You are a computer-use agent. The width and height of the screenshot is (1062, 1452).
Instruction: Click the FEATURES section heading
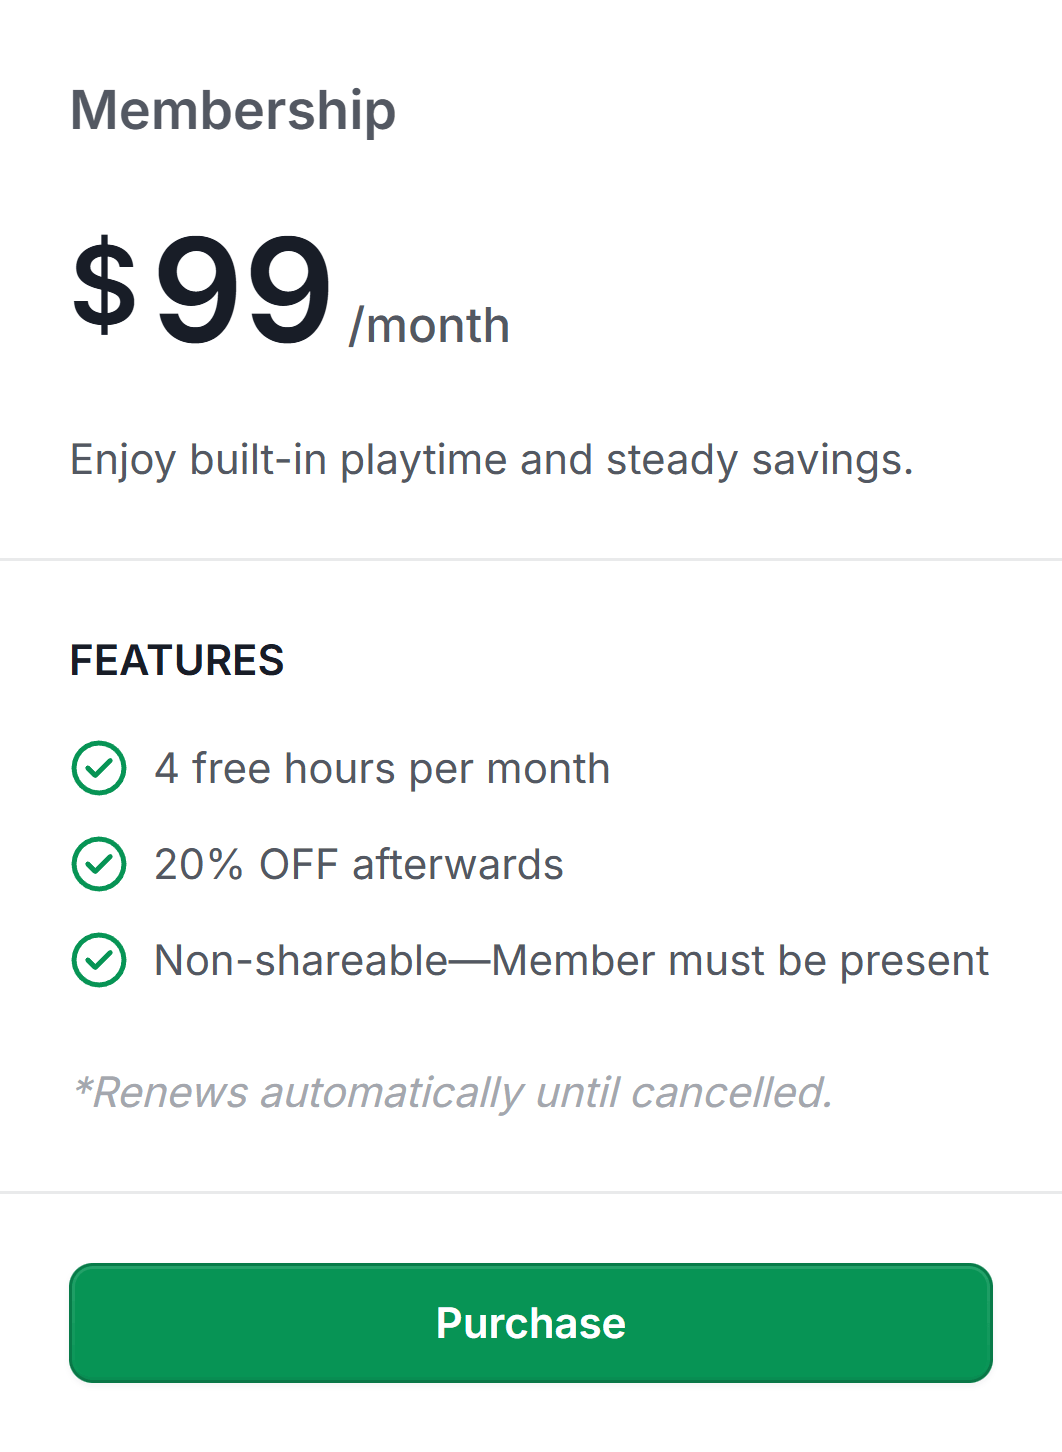[177, 661]
